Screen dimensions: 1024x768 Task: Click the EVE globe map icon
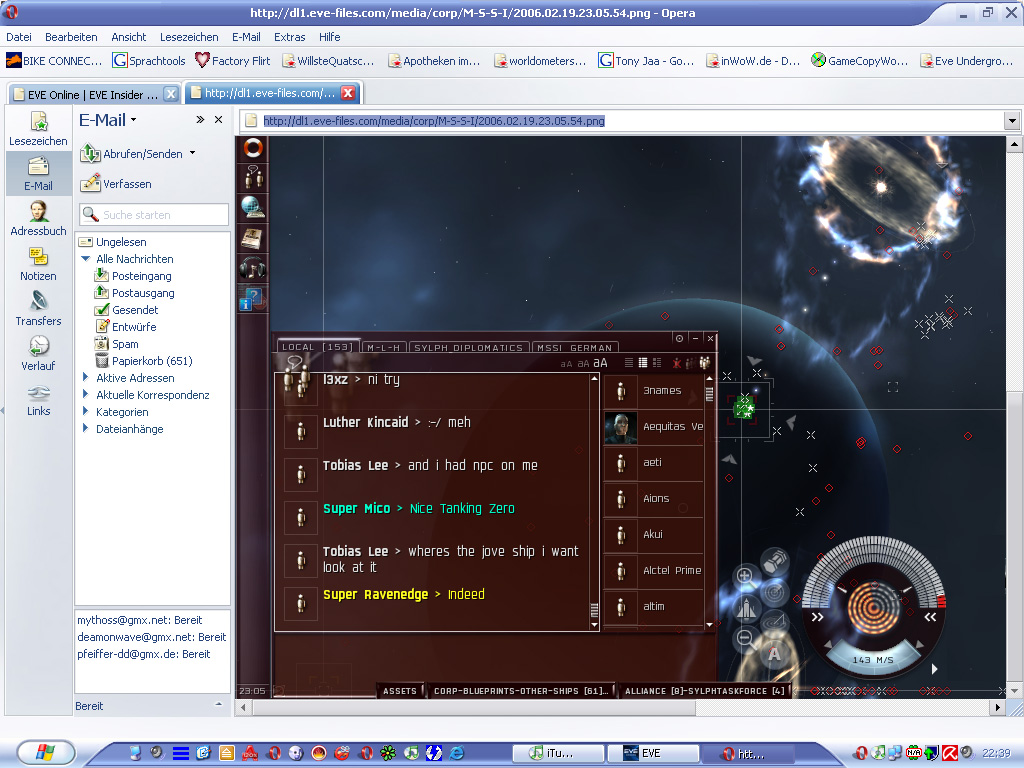(253, 207)
